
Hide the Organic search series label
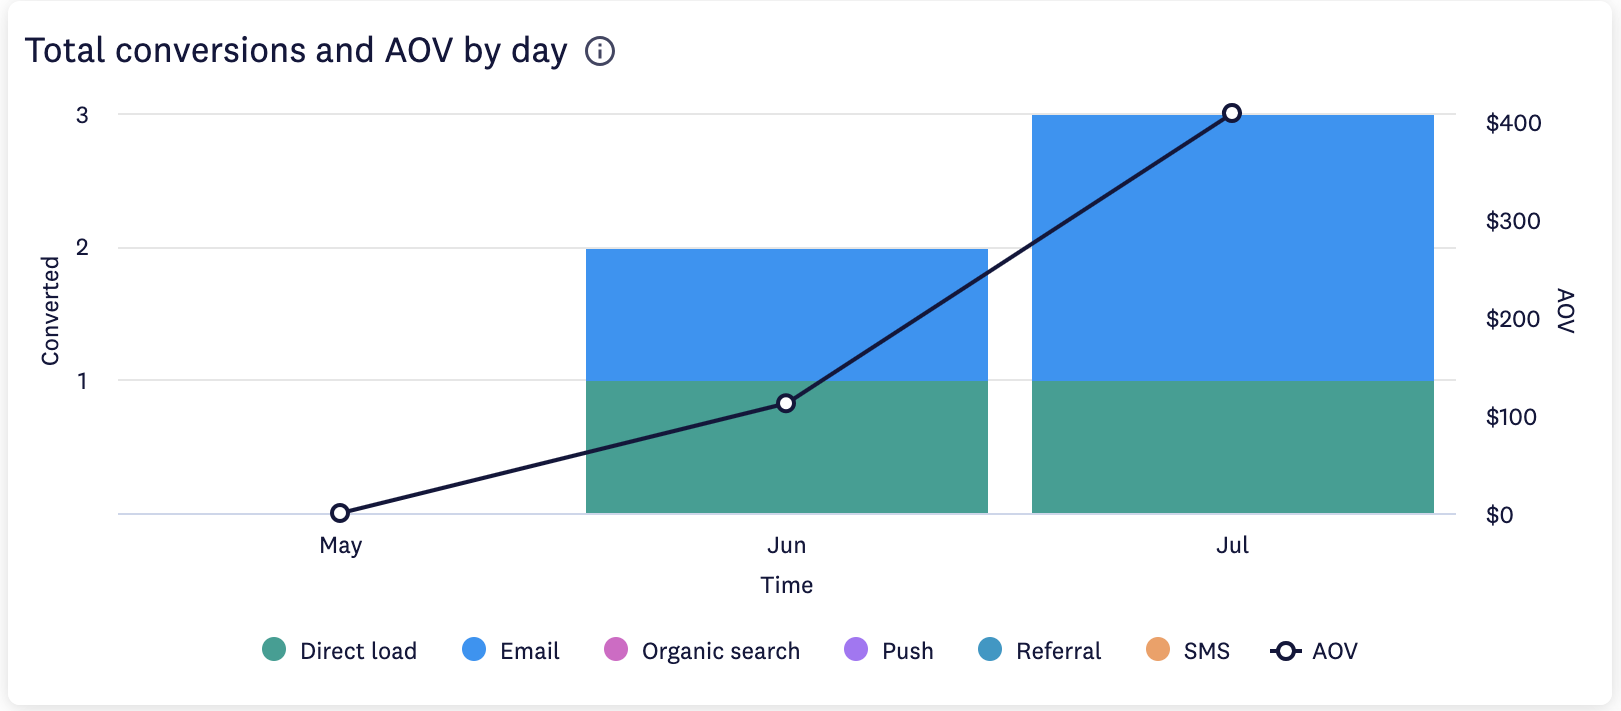click(x=720, y=651)
